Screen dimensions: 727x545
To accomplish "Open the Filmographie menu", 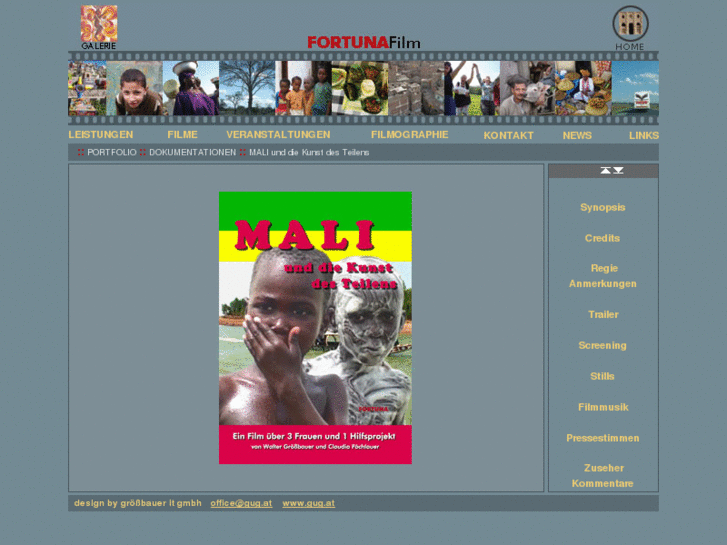I will click(409, 135).
